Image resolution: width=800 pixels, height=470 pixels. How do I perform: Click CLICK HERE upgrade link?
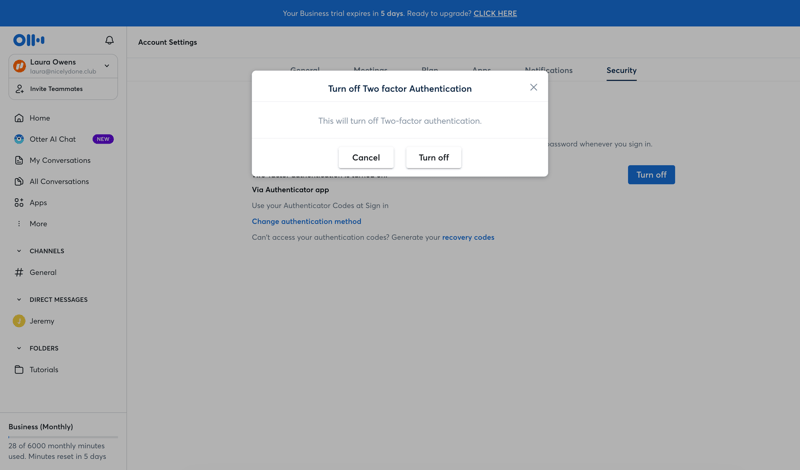coord(495,13)
